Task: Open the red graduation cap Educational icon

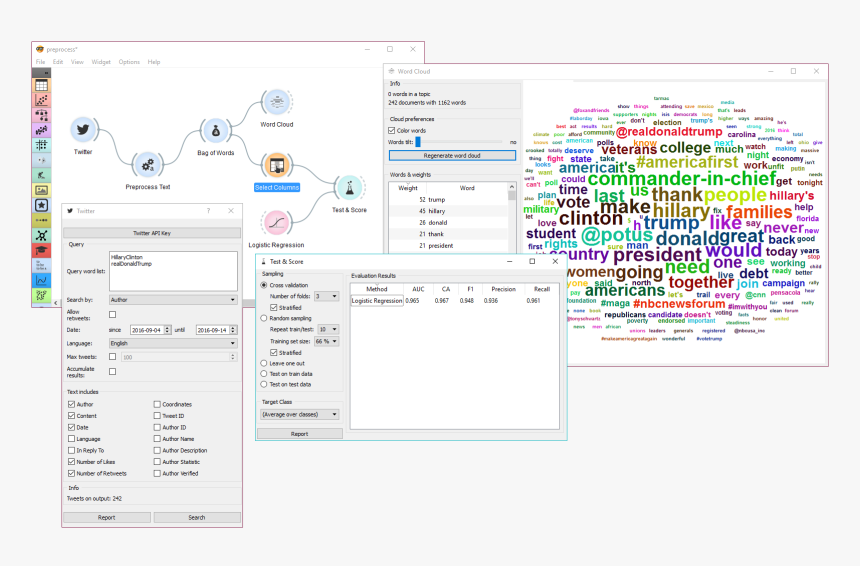Action: coord(41,250)
